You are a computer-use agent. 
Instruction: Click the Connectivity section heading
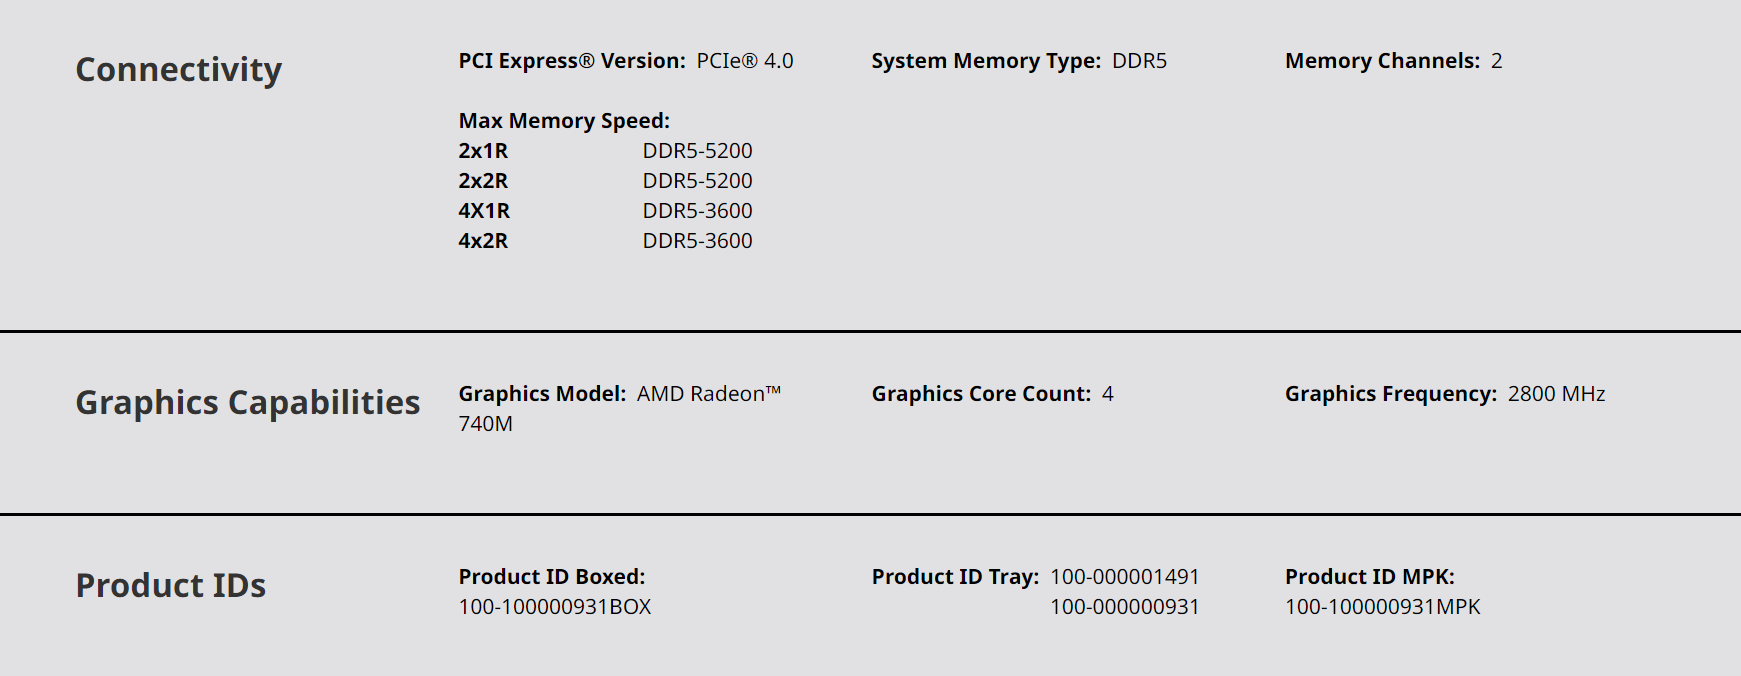pos(178,69)
